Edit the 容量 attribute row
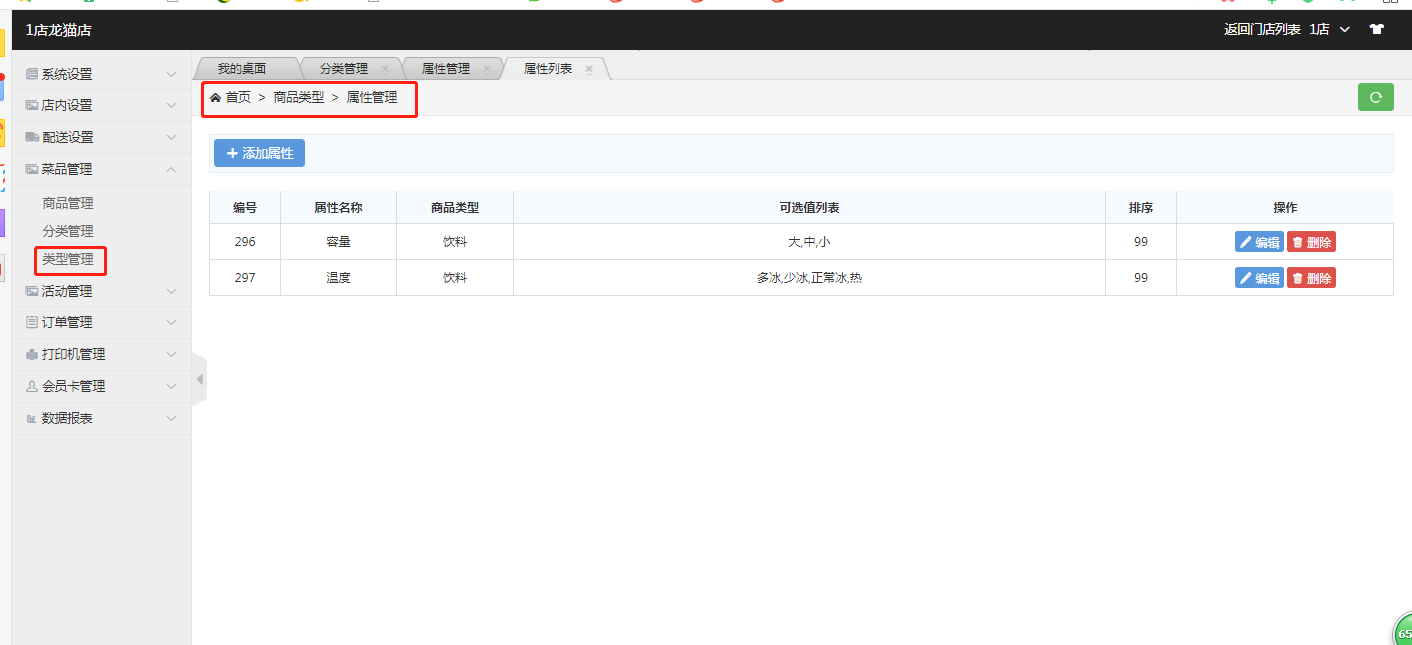Screen dimensions: 1412x645 tap(1259, 242)
